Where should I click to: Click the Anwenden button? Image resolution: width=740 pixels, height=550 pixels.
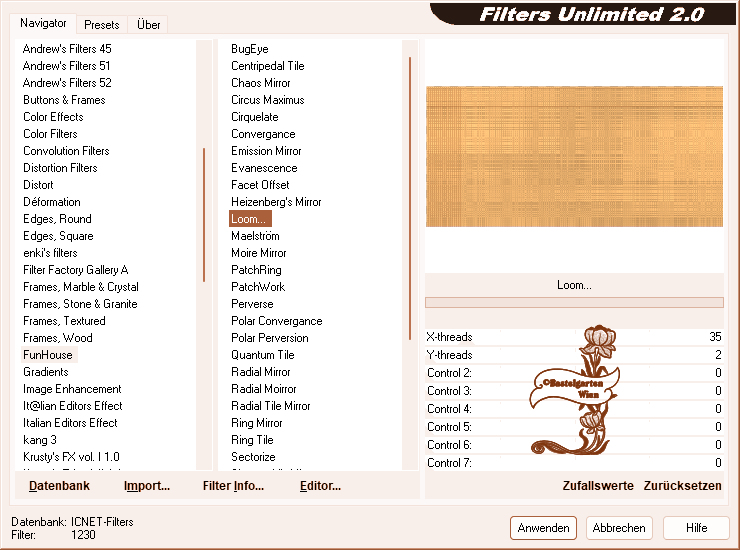543,528
